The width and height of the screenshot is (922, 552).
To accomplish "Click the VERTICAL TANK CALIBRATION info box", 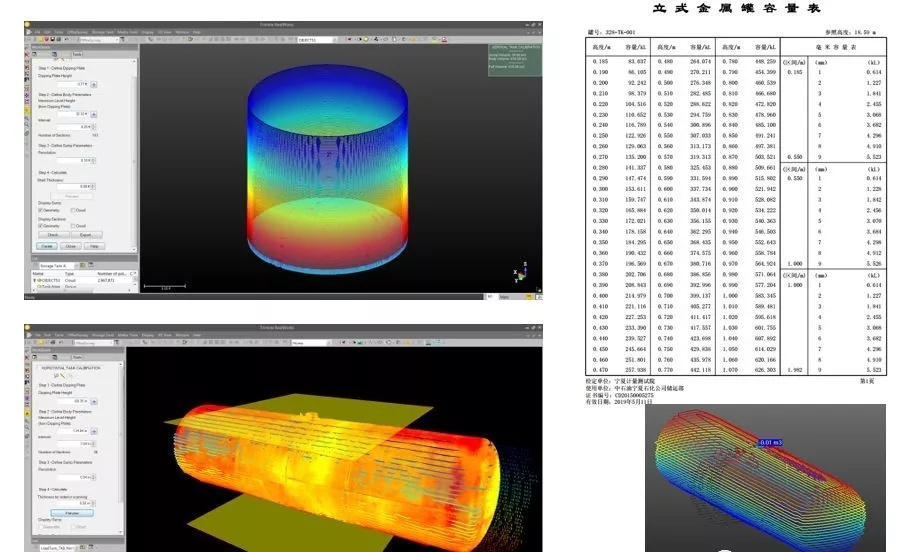I will coord(515,60).
